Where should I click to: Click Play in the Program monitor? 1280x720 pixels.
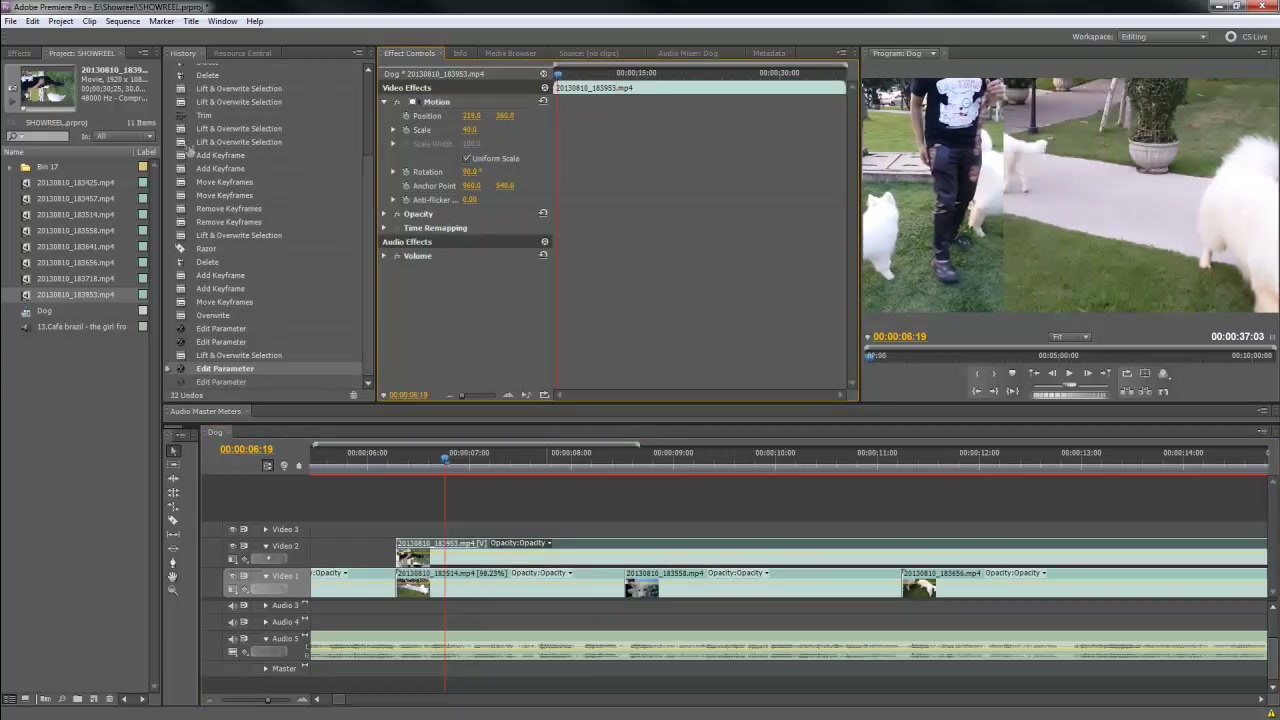pyautogui.click(x=1069, y=373)
